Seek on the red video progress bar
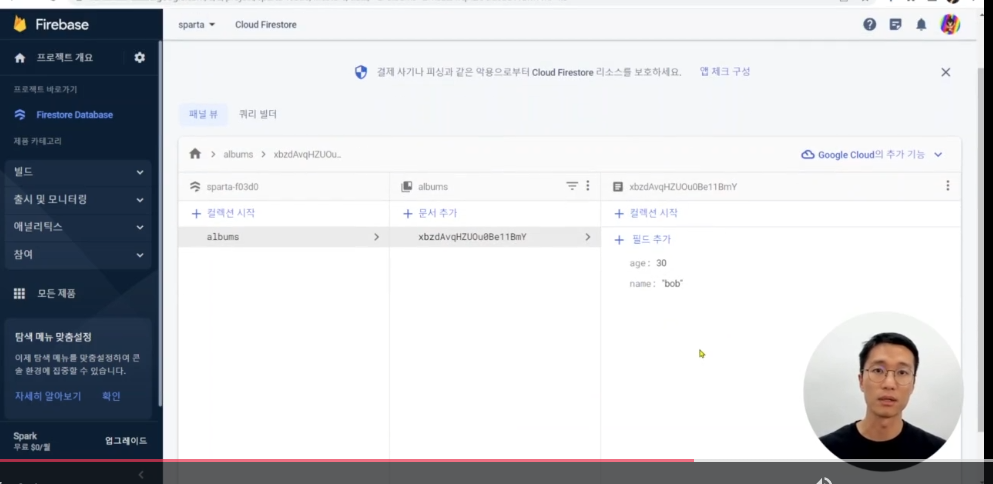 (x=347, y=461)
